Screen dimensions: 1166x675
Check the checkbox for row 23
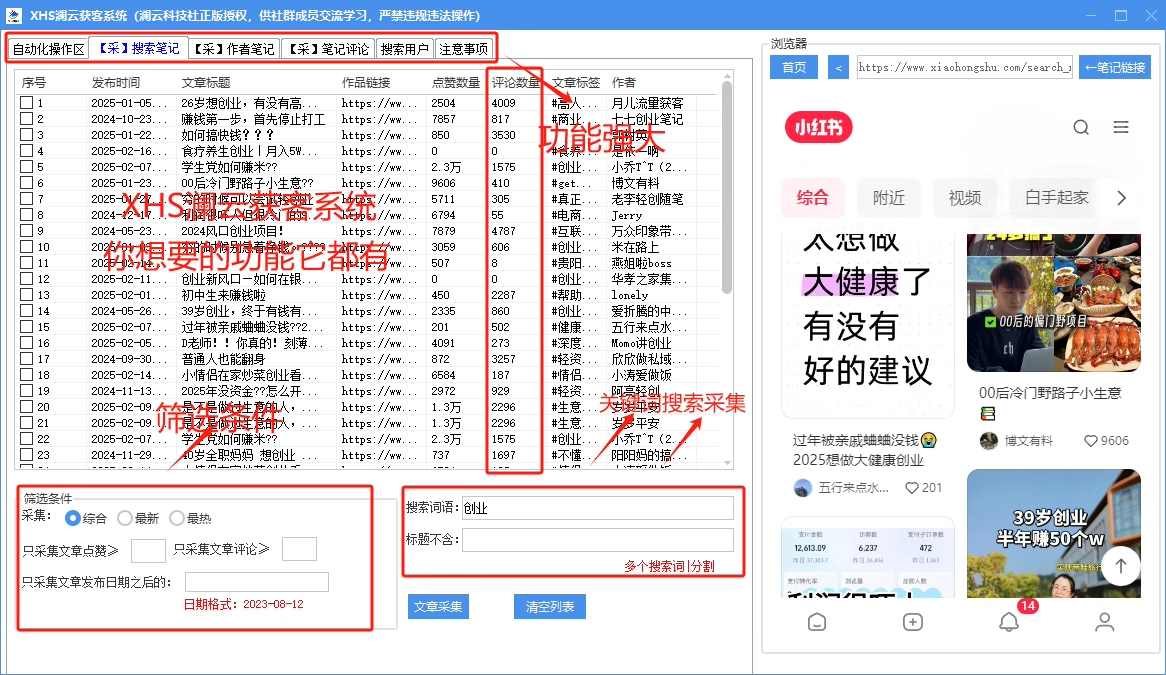(x=27, y=454)
